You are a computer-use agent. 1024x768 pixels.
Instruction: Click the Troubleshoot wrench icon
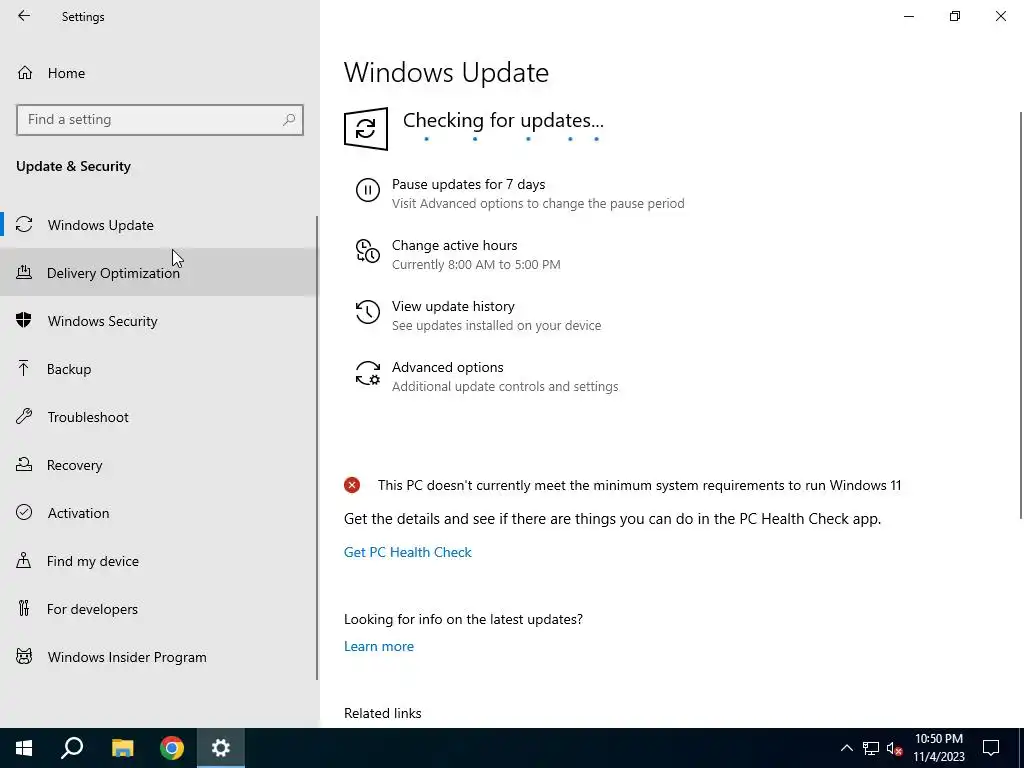[24, 416]
